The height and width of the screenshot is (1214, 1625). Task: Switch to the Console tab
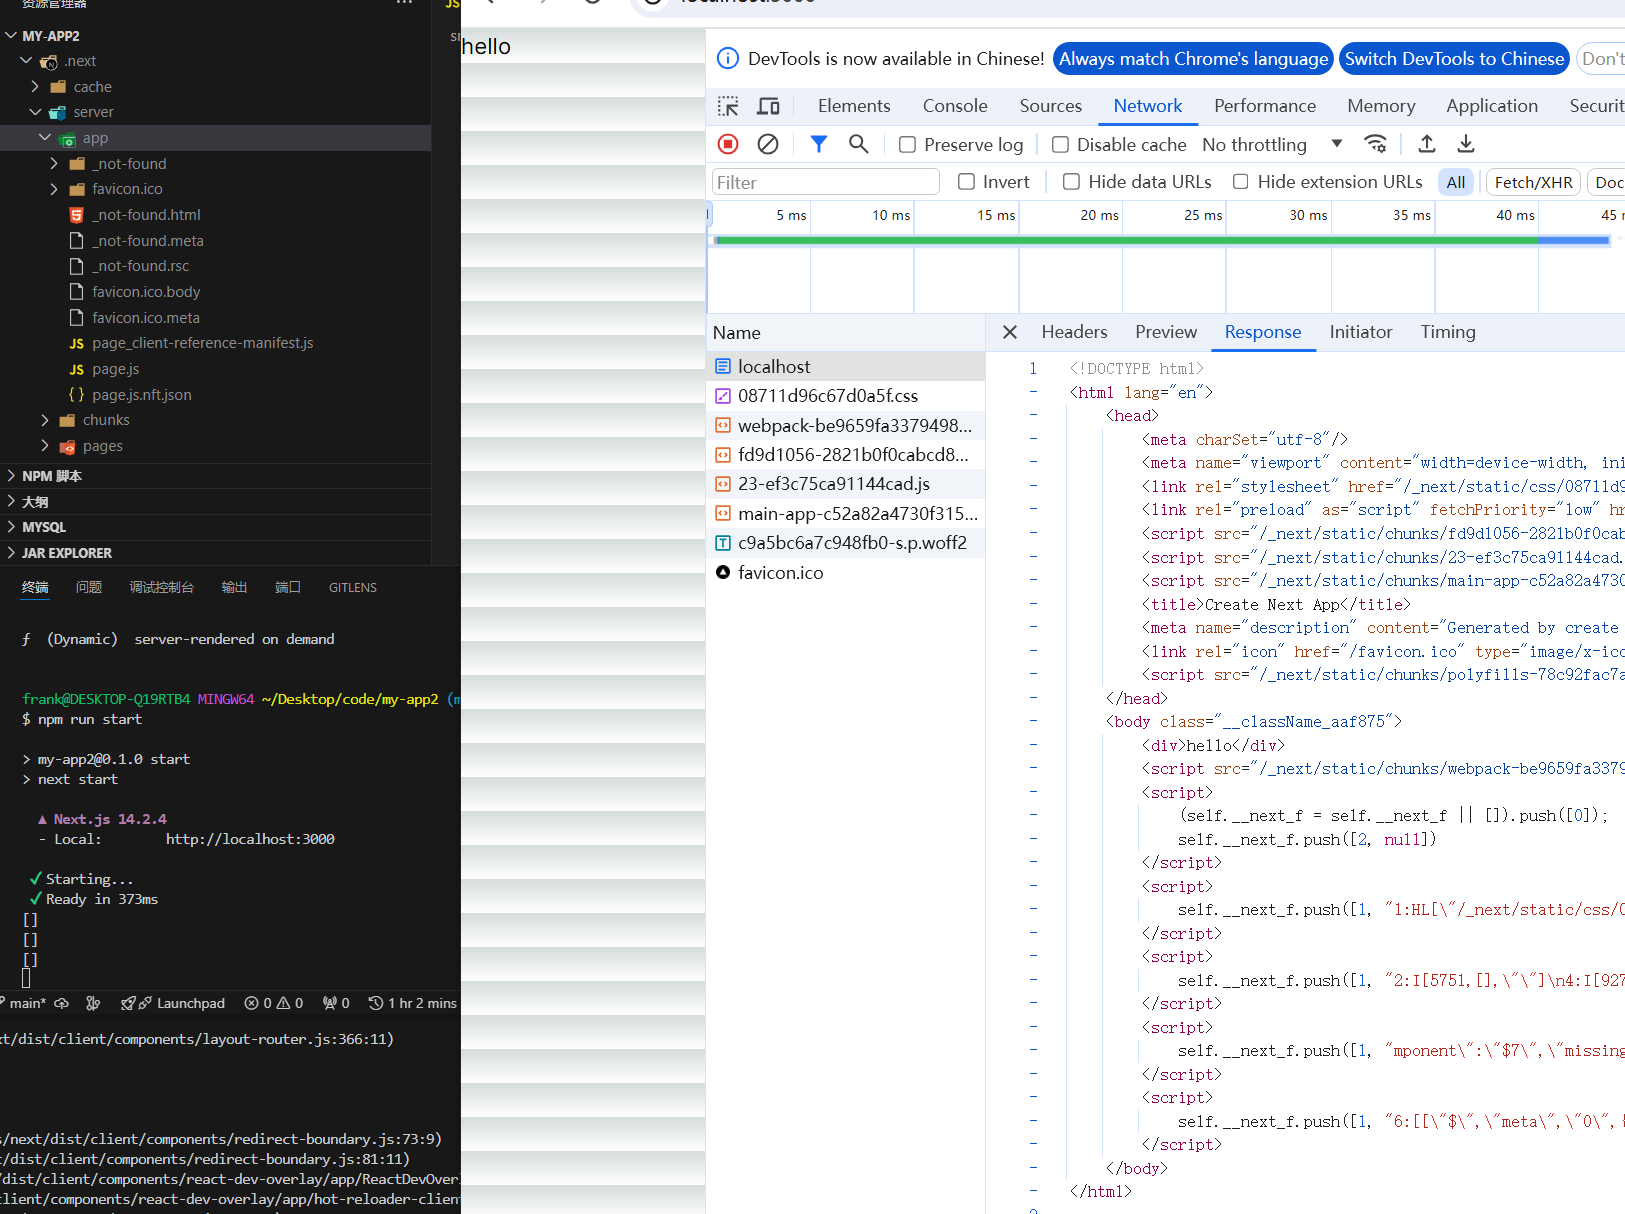[x=955, y=106]
